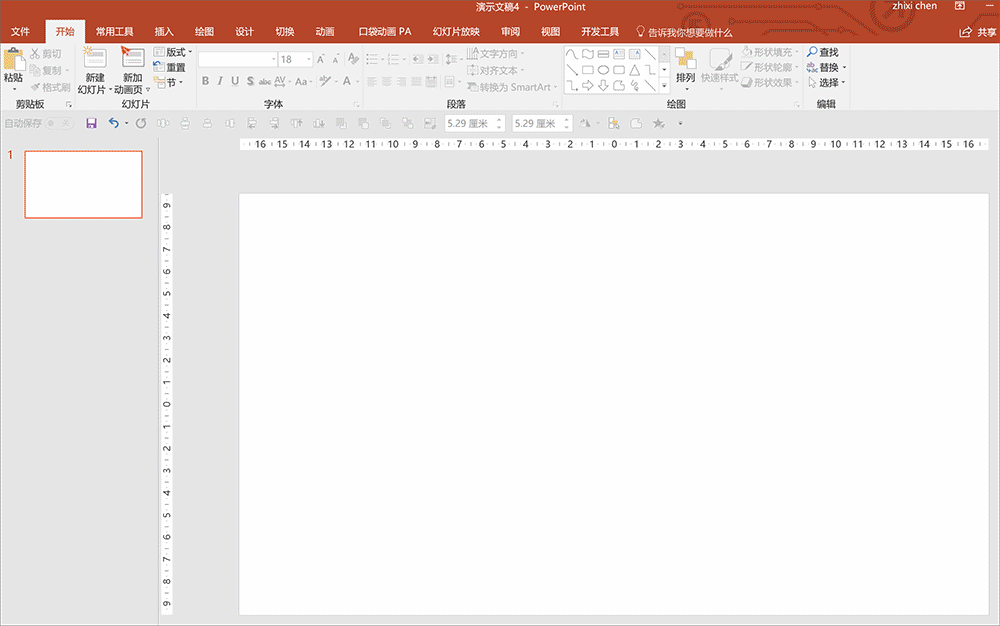Click the new animation page (新加动画页) icon
Screen dimensions: 1000x626
132,58
